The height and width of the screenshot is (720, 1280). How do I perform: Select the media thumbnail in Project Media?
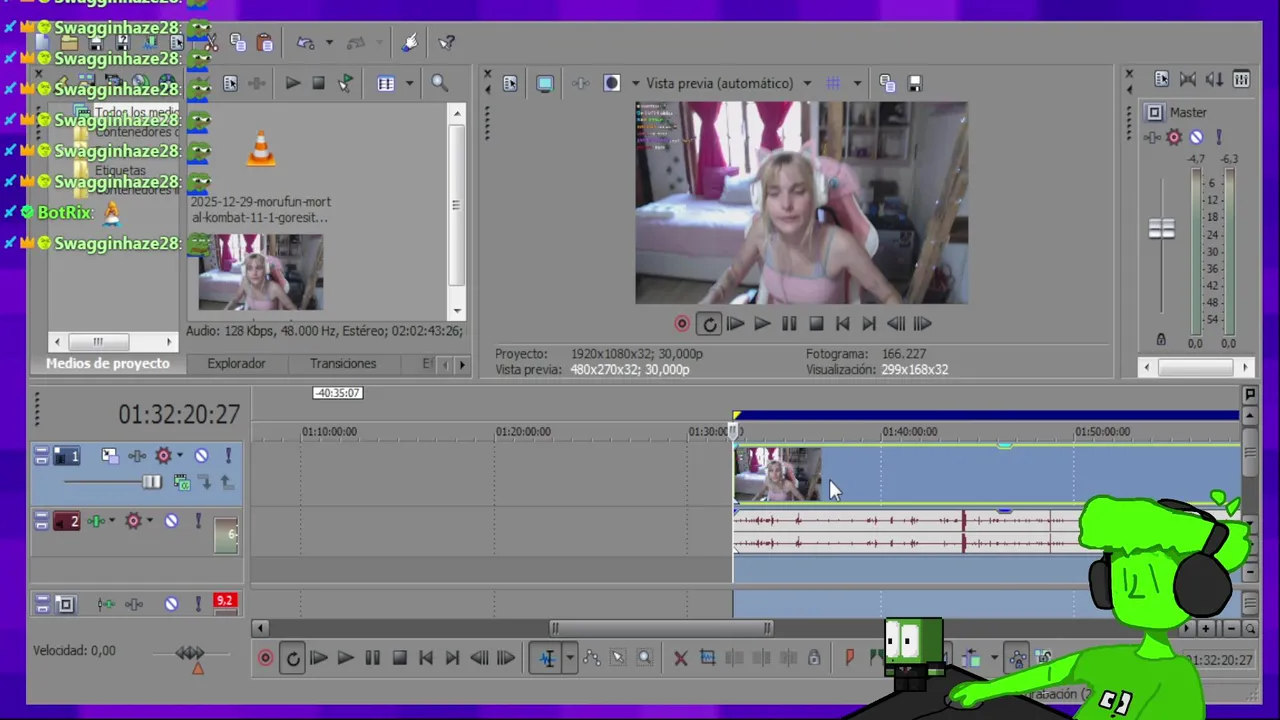click(260, 272)
